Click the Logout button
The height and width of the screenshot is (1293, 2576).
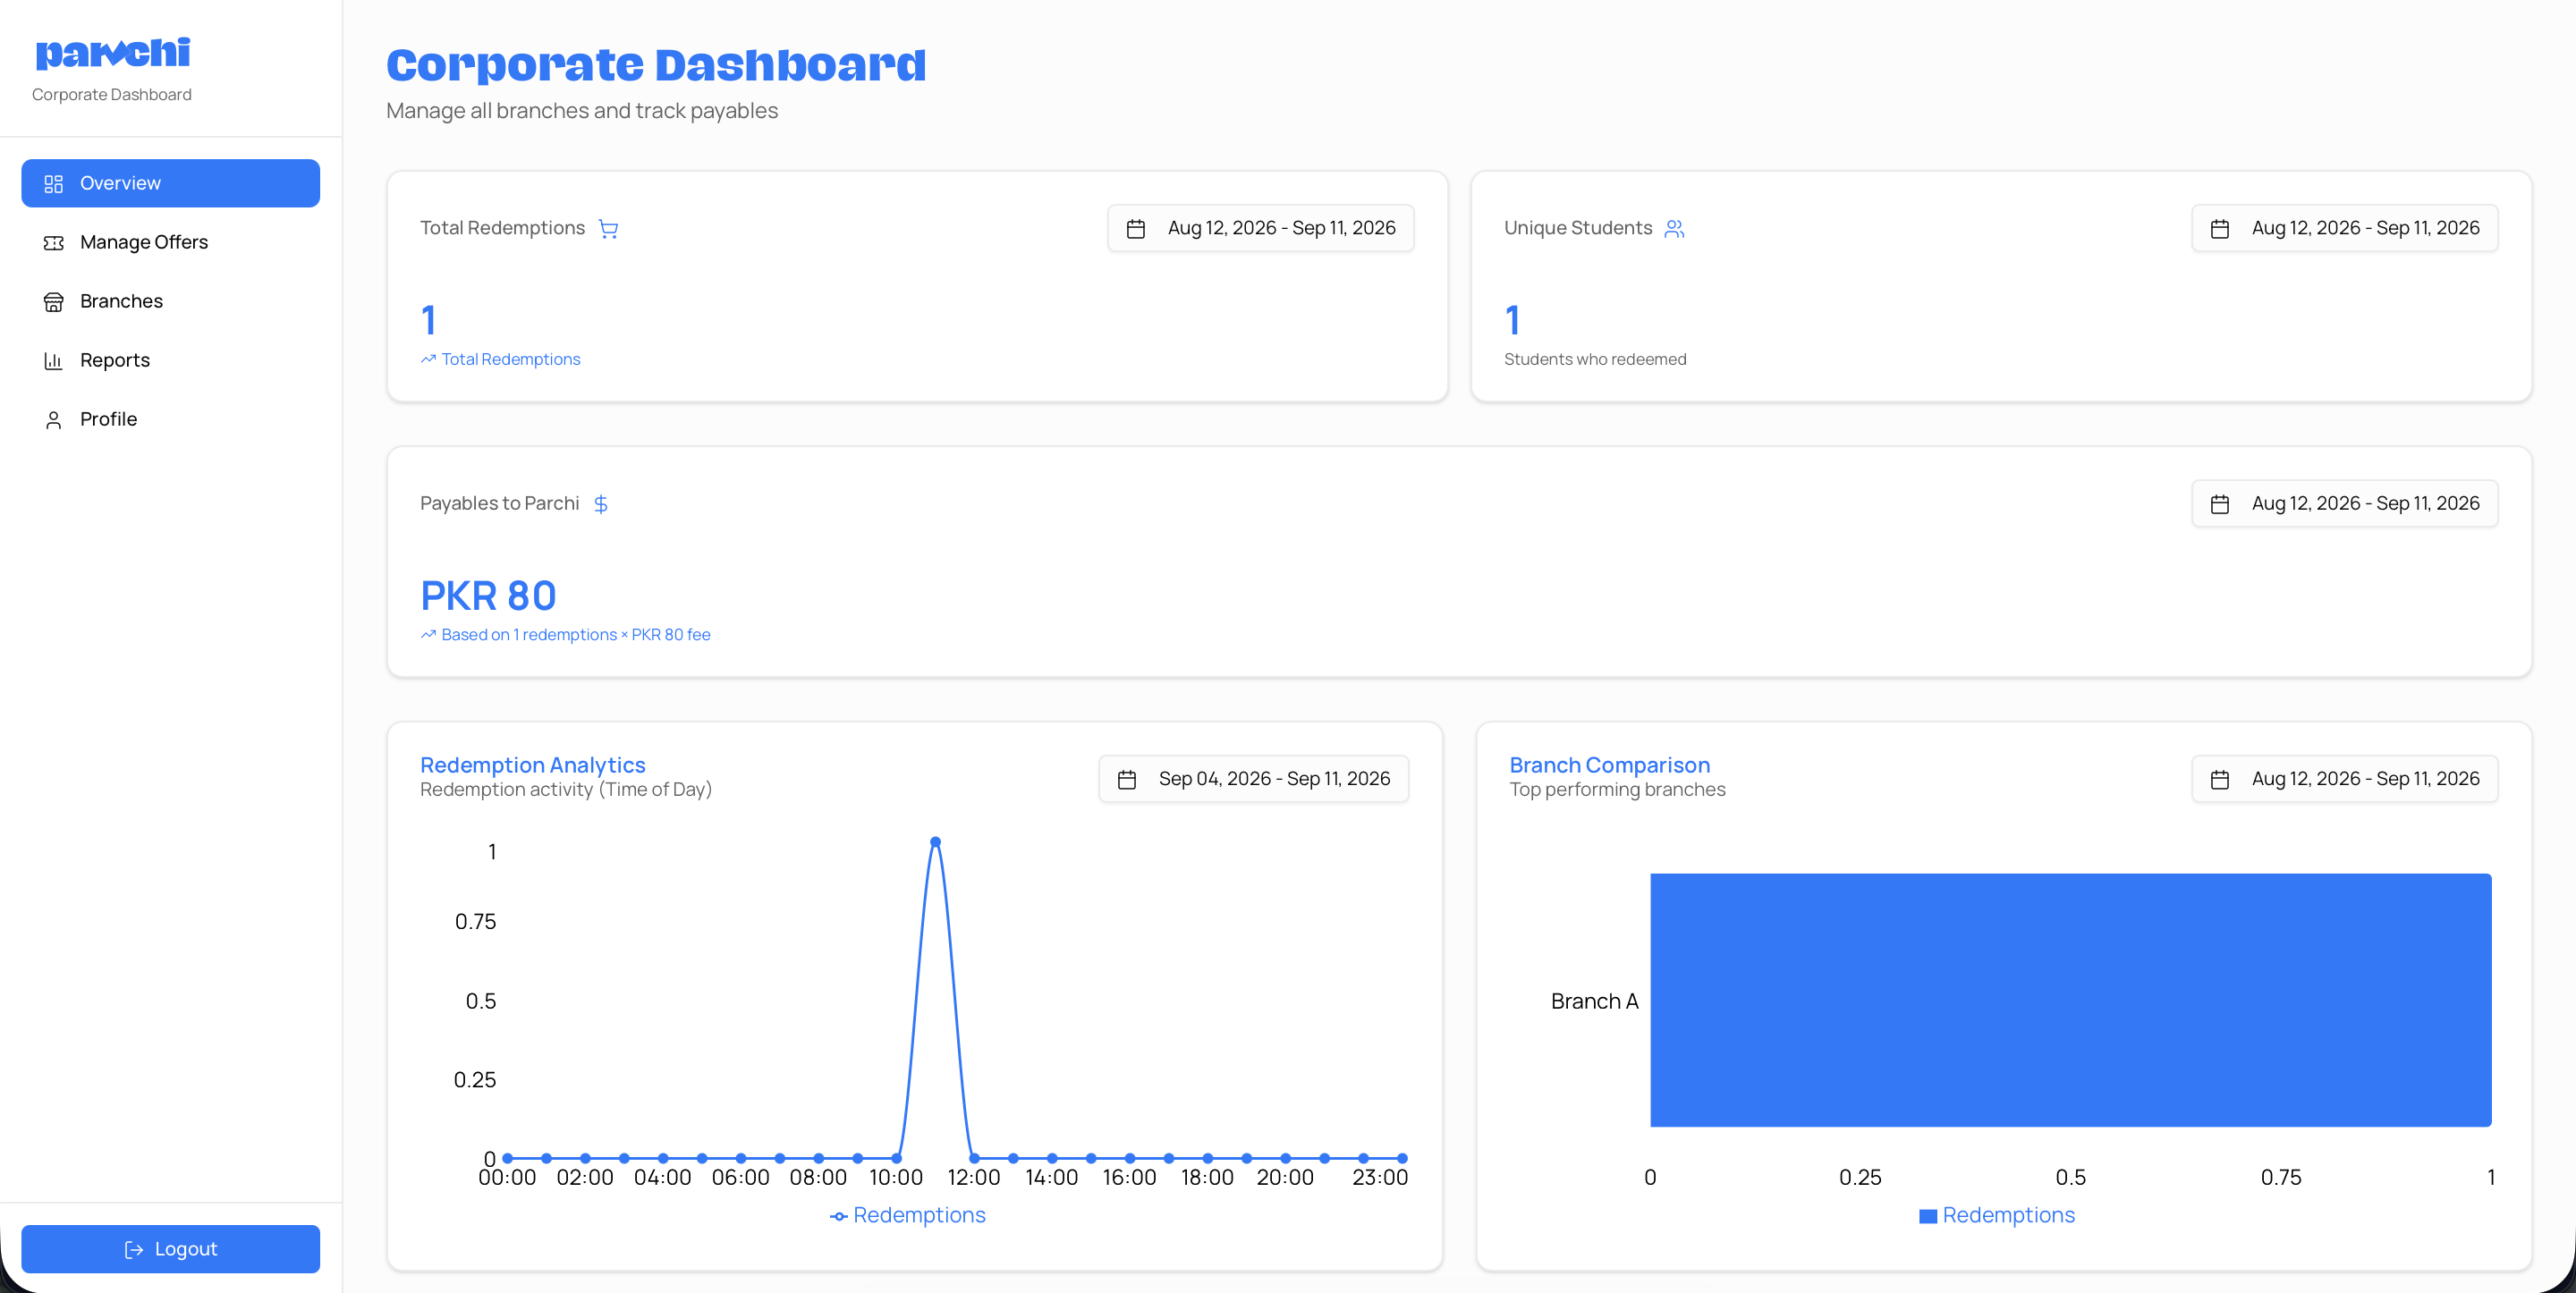tap(171, 1249)
